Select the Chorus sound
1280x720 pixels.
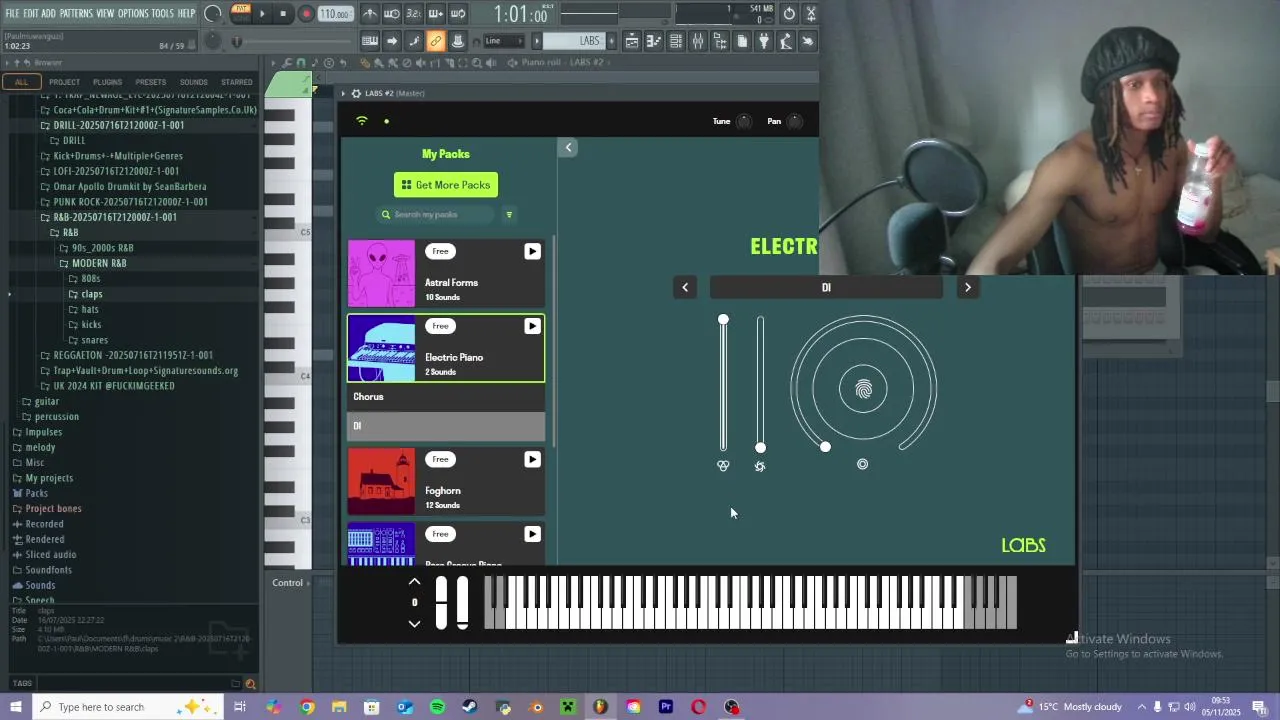coord(446,397)
